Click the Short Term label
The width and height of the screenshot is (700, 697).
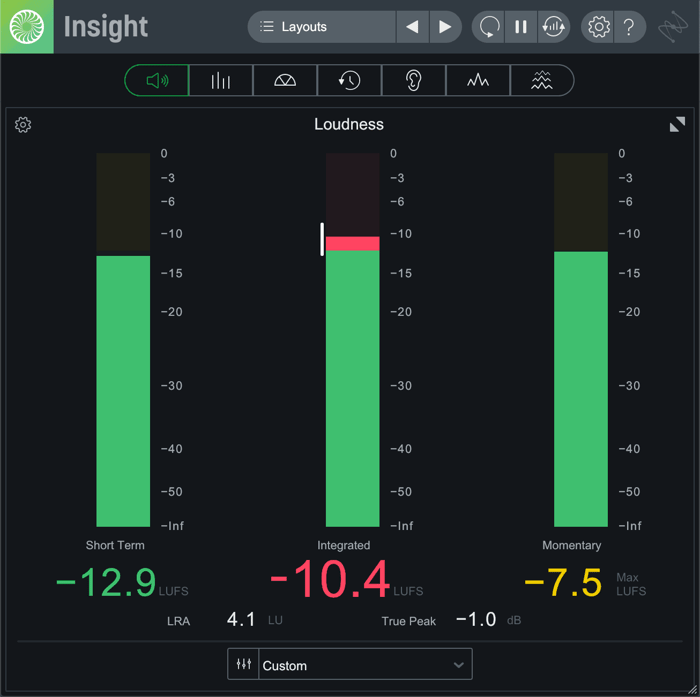(115, 545)
